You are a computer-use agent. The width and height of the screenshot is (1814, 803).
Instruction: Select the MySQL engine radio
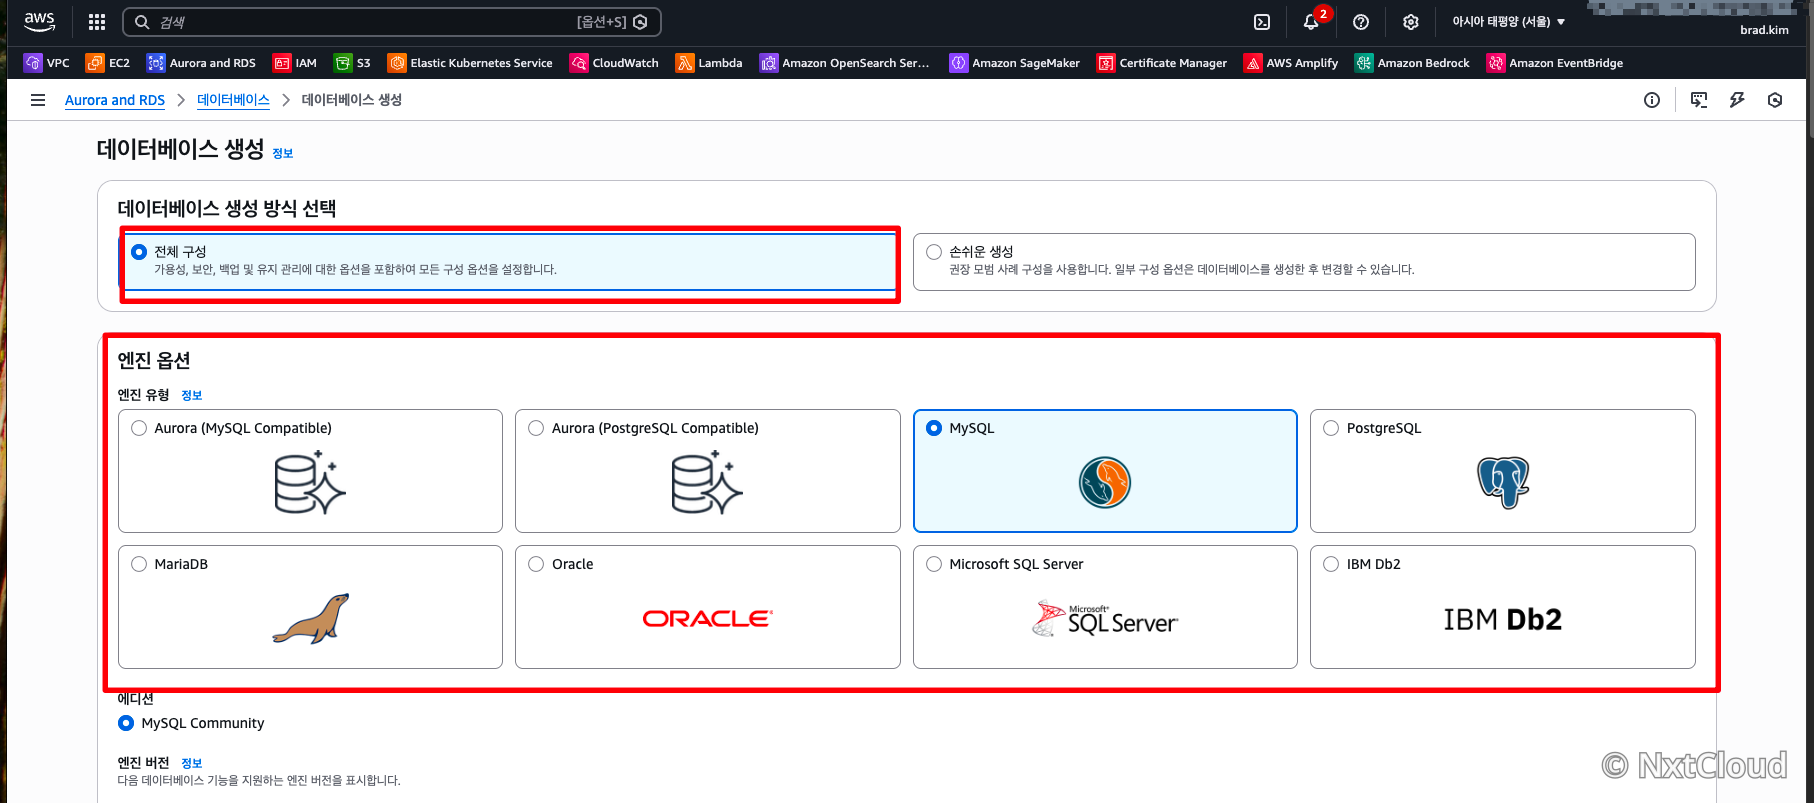(934, 428)
